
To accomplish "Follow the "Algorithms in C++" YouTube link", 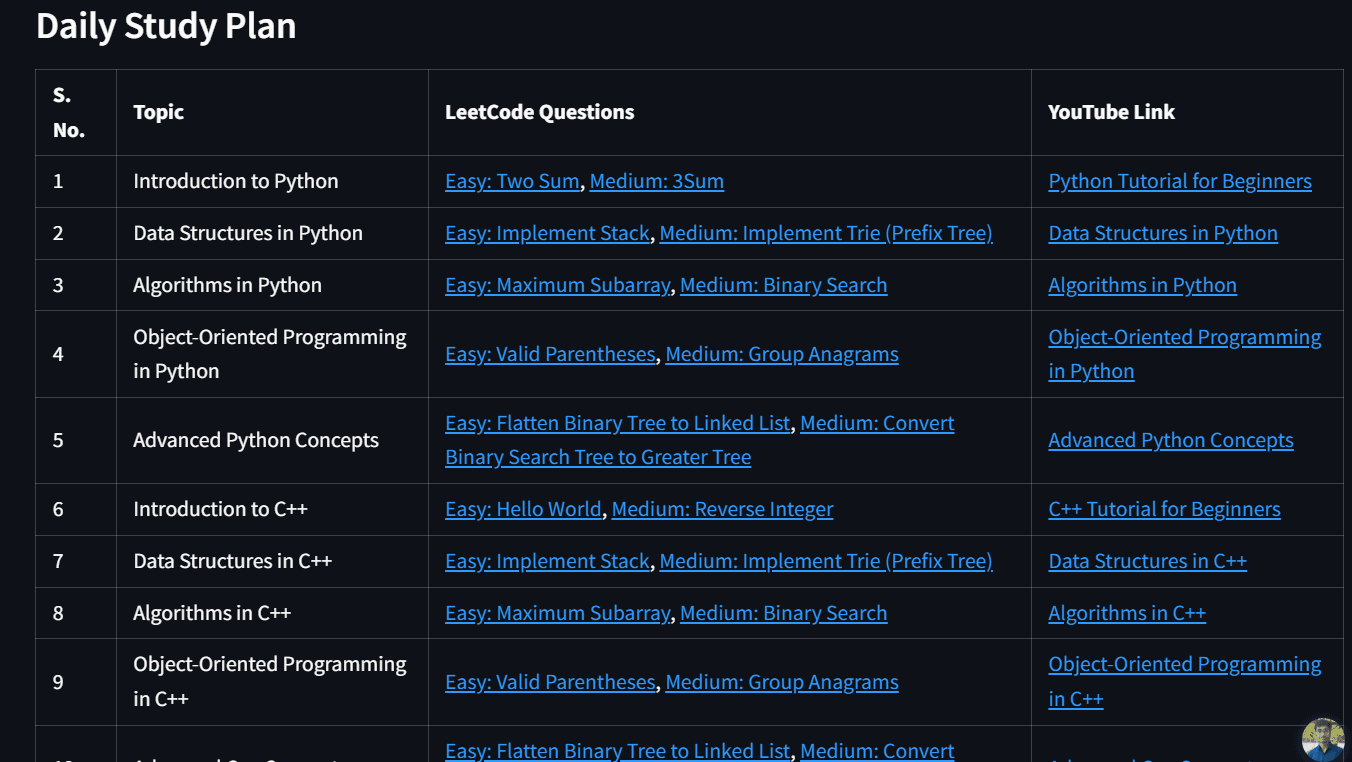I will click(x=1127, y=613).
